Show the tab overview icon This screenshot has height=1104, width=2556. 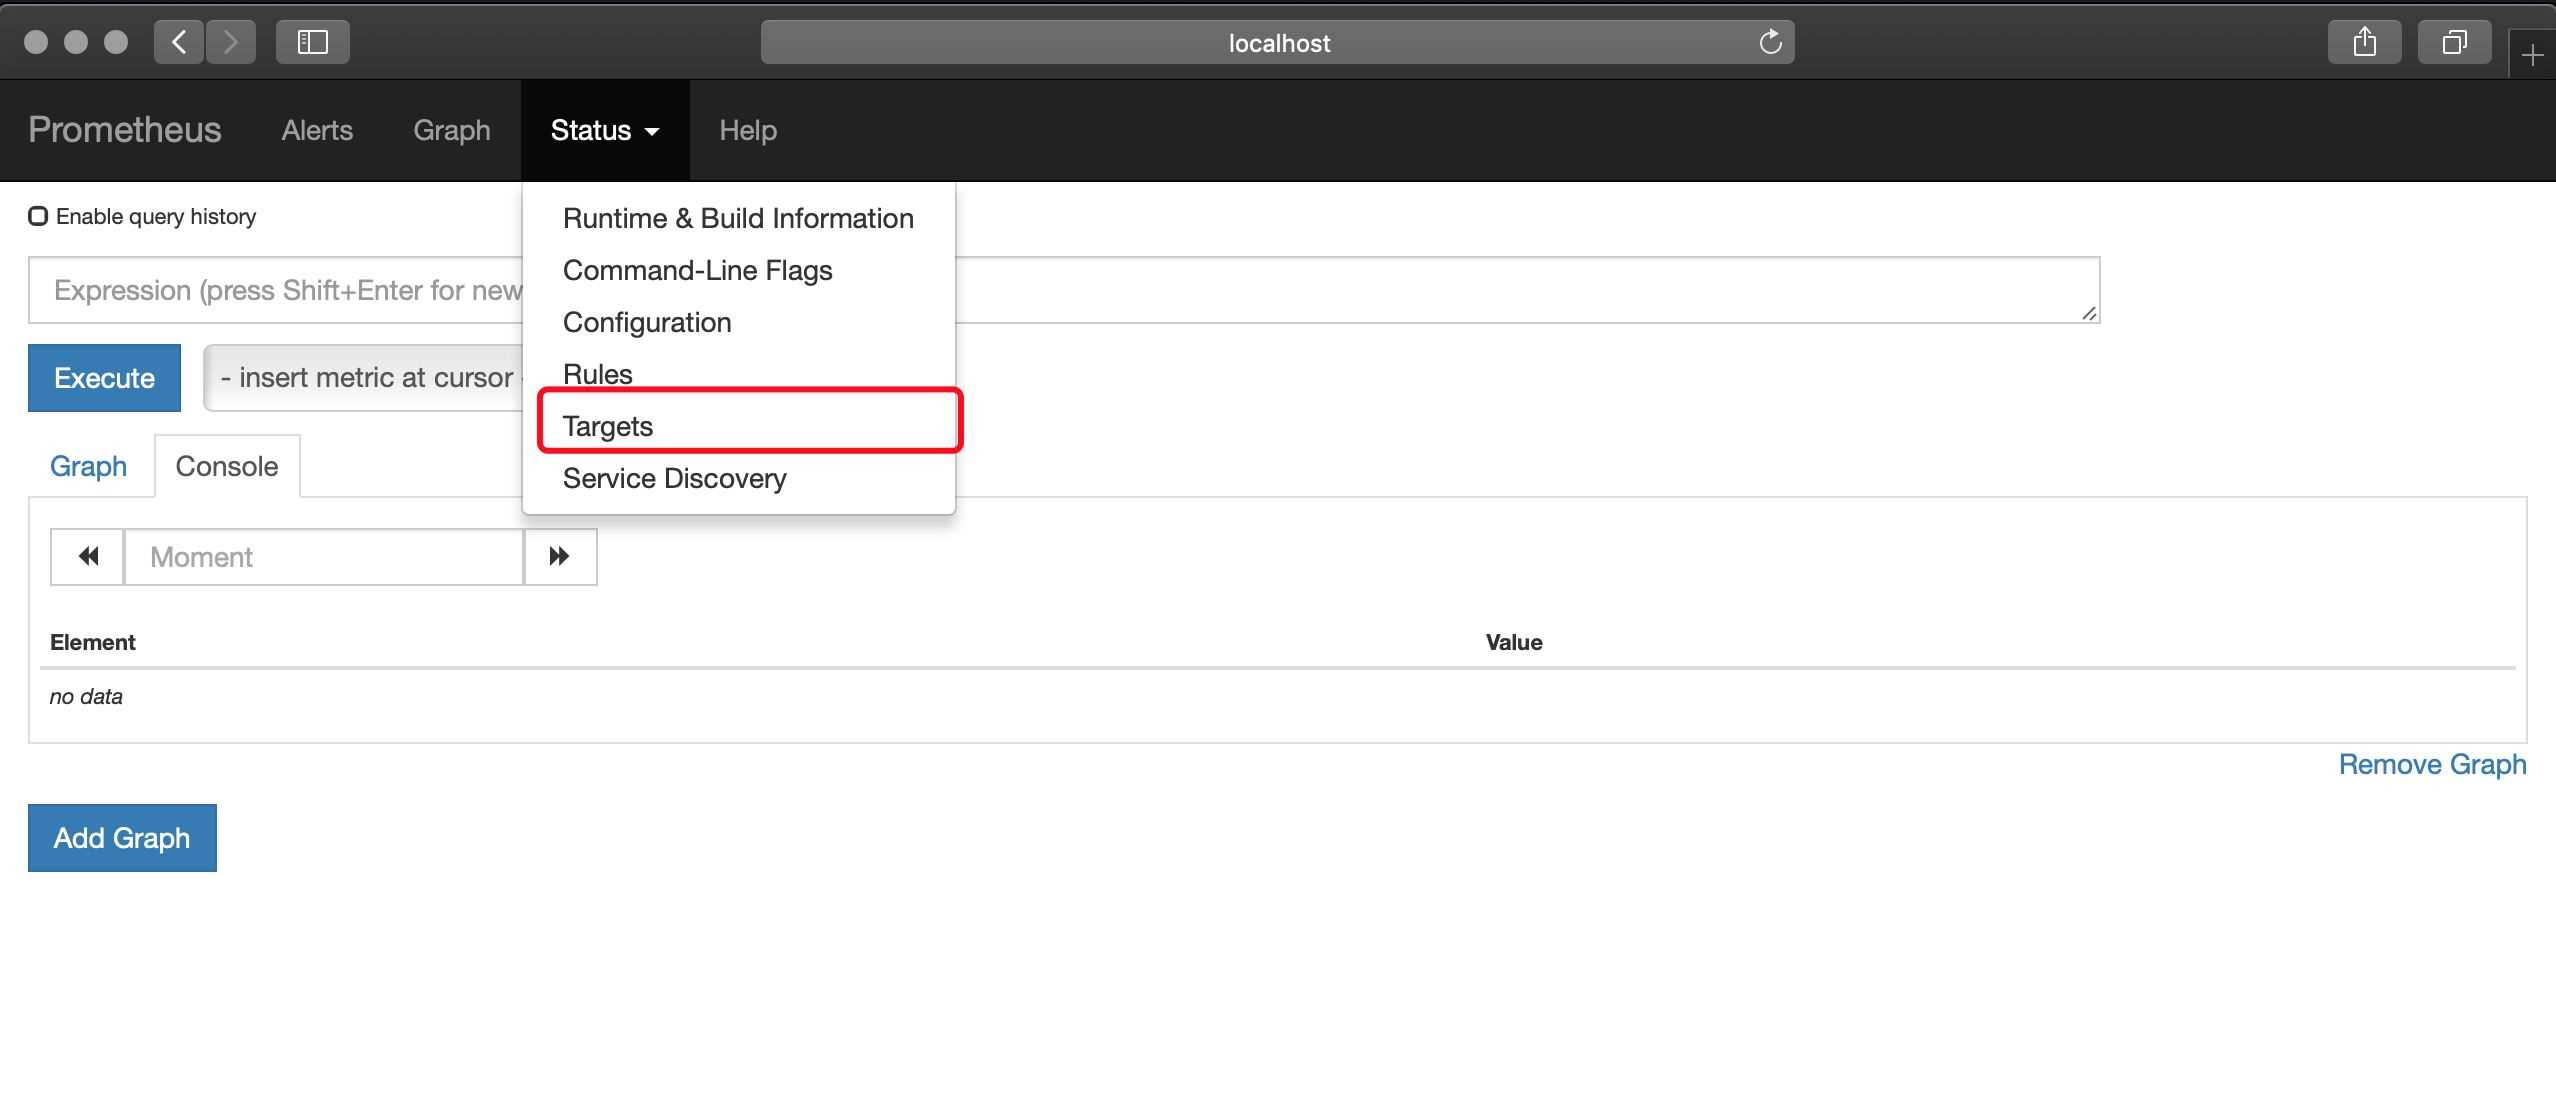coord(2454,42)
